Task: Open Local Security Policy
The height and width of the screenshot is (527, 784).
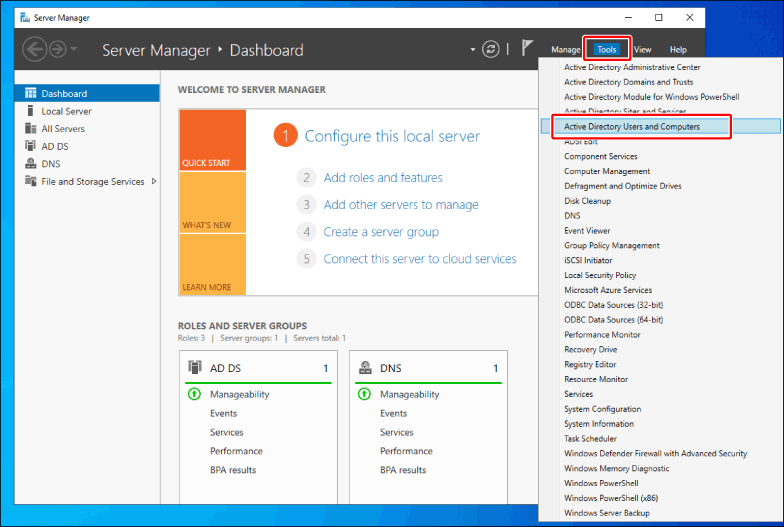Action: coord(600,275)
